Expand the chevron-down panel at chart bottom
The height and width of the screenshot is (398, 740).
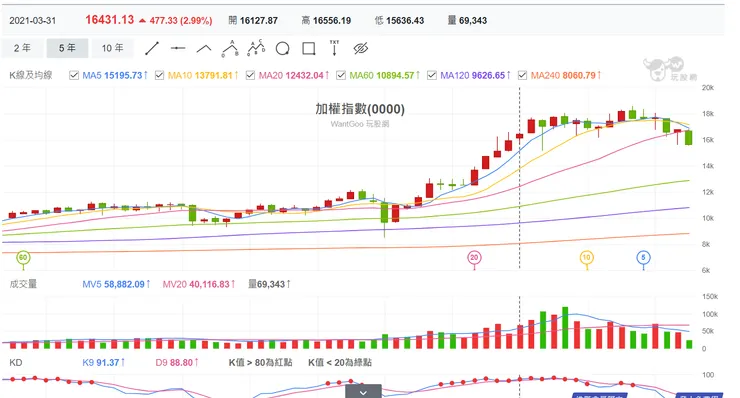point(363,391)
